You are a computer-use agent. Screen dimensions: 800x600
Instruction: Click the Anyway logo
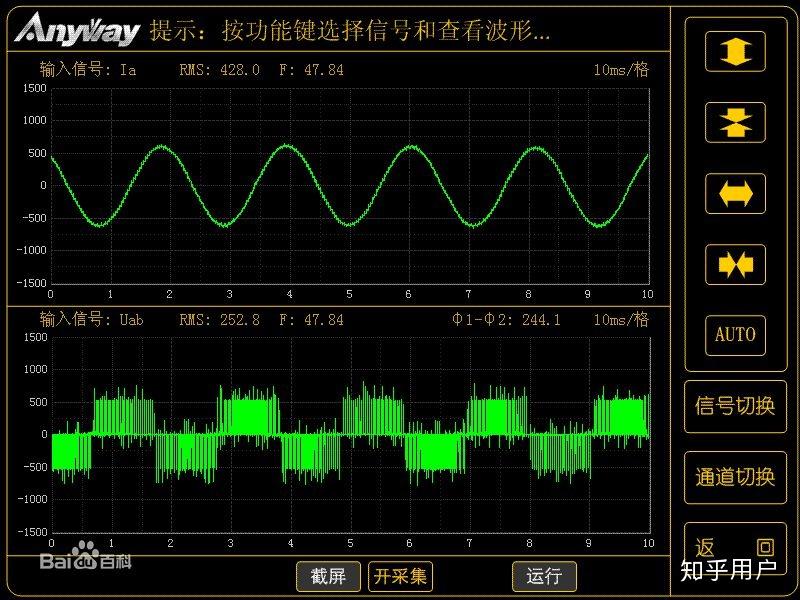coord(77,29)
